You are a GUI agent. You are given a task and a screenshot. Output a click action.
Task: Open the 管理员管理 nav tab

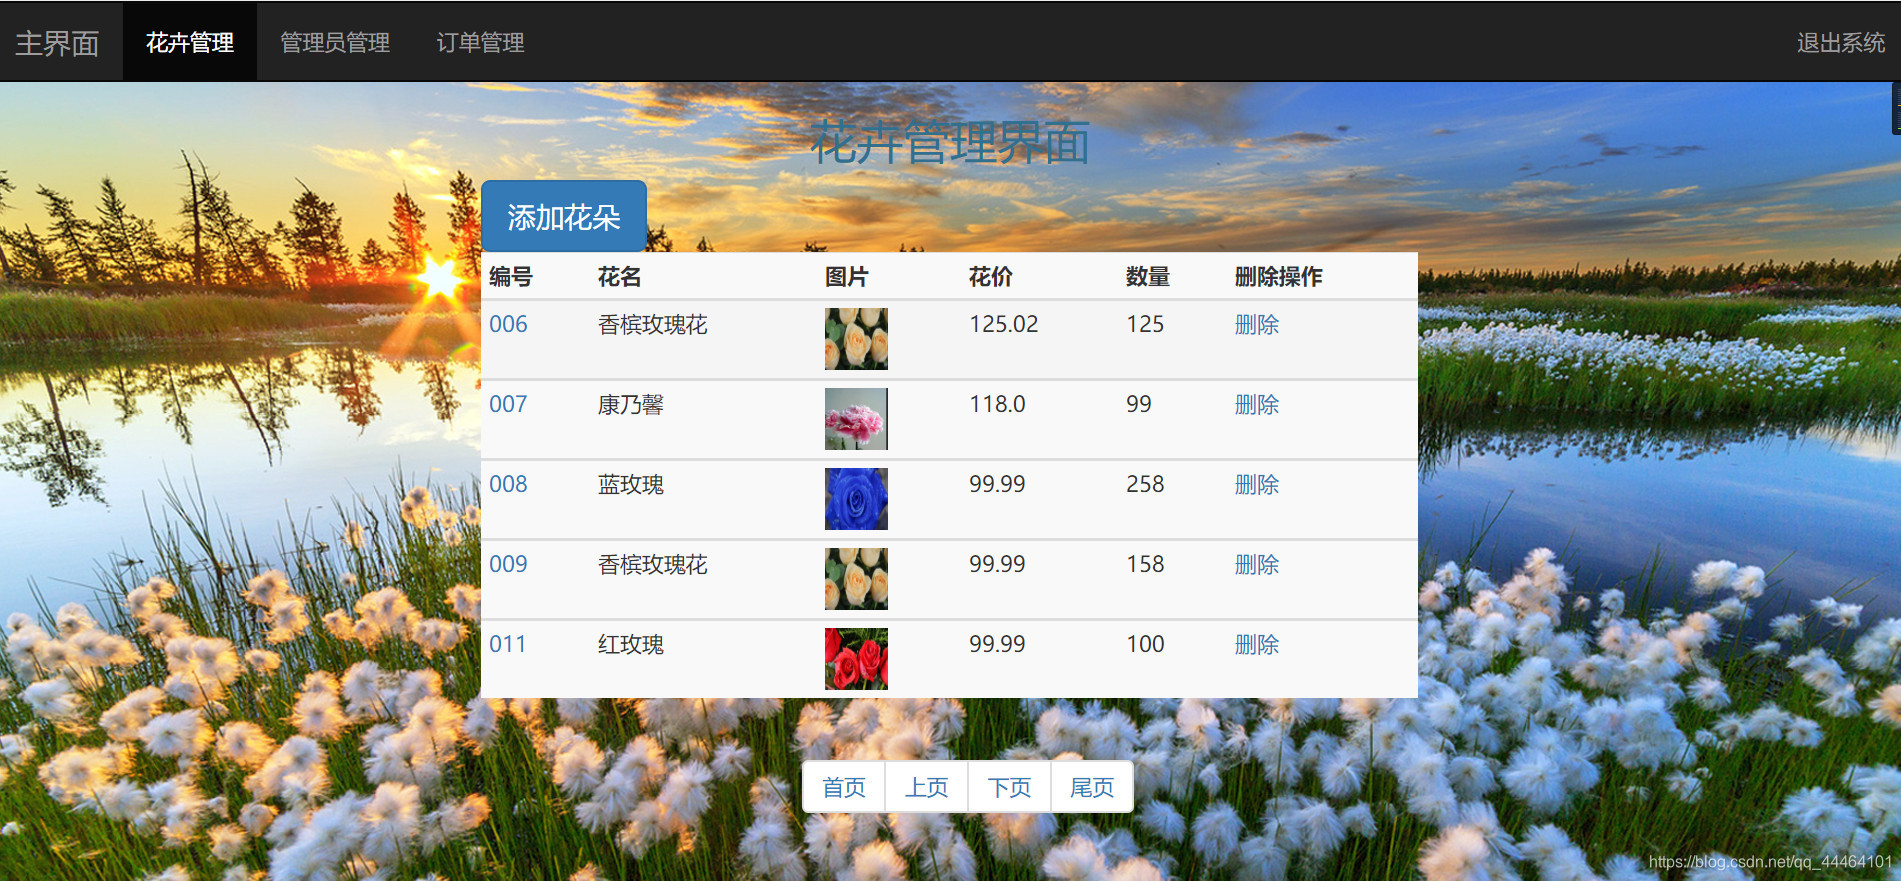335,42
